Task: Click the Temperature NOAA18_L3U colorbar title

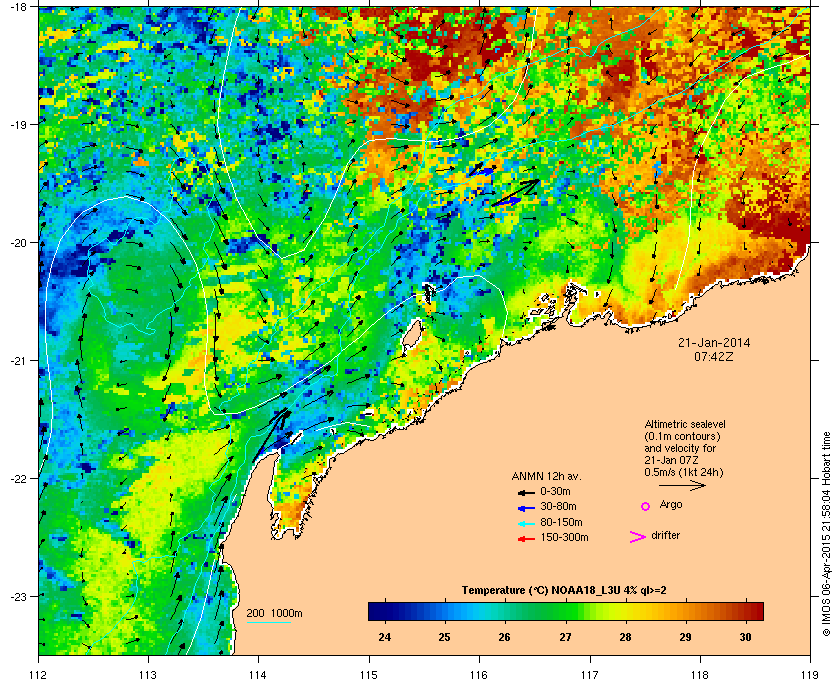Action: click(x=564, y=591)
